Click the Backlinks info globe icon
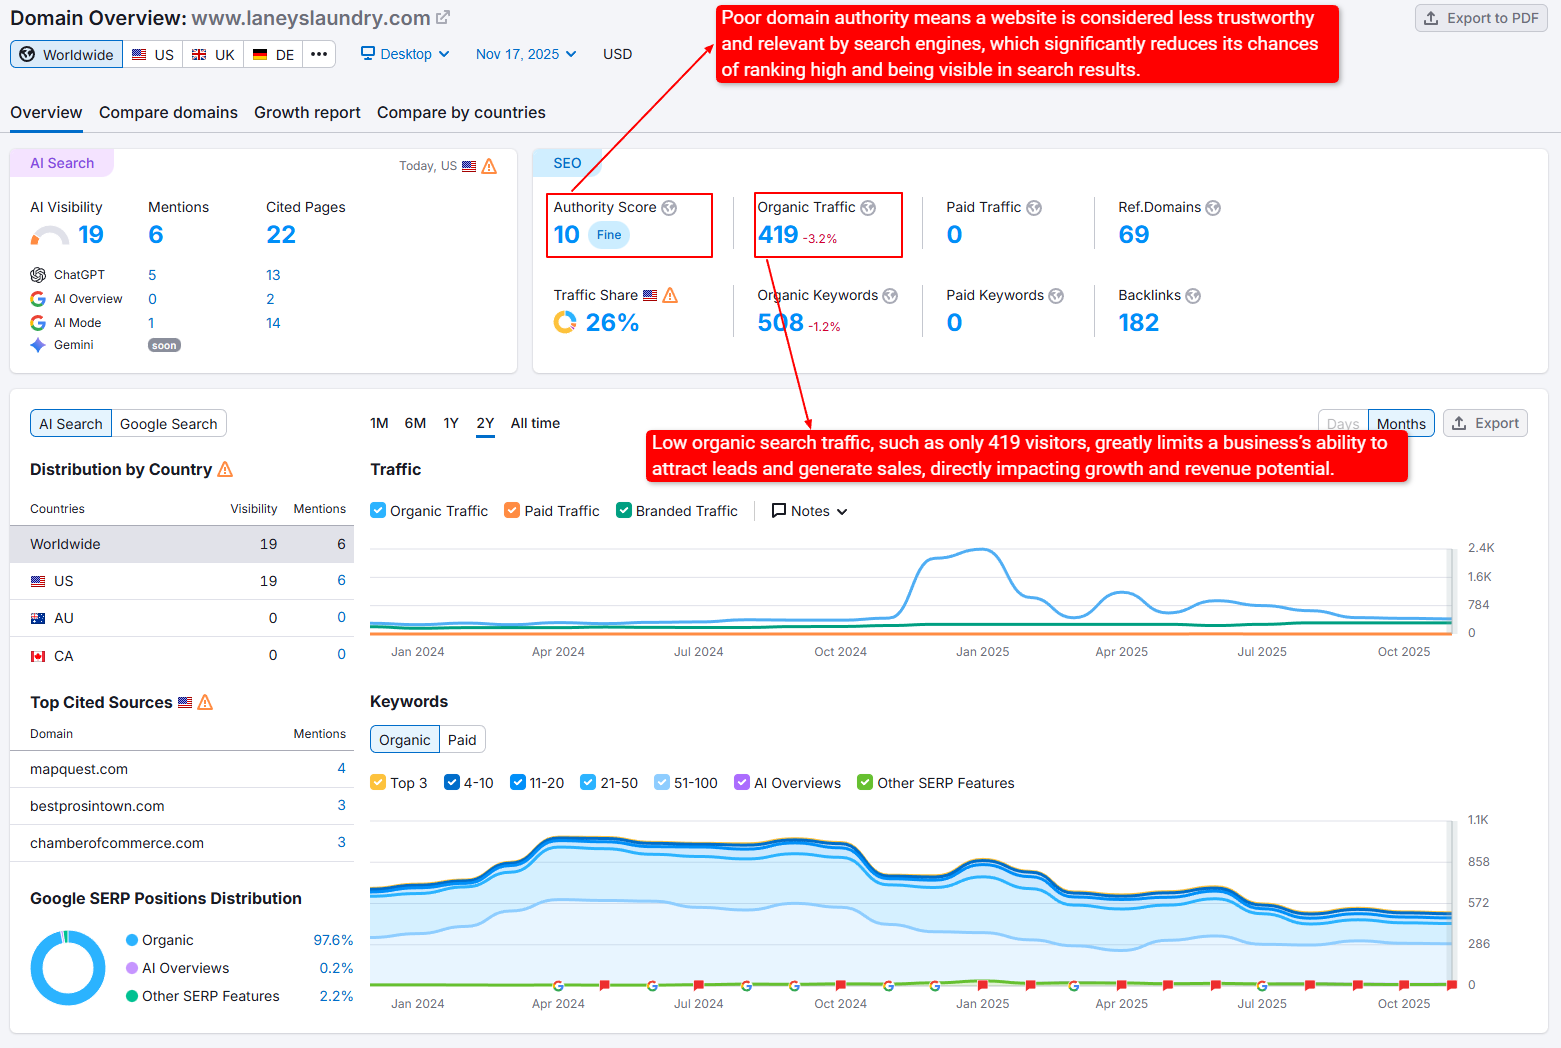 1193,296
